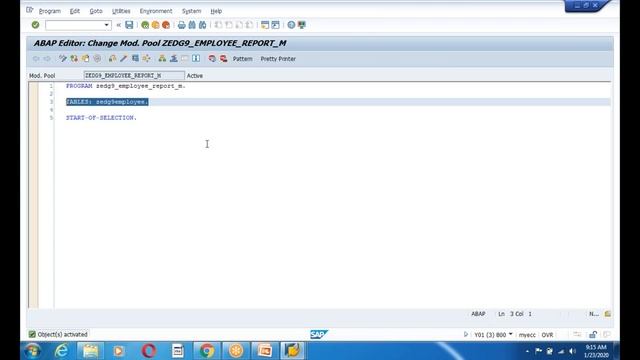Image resolution: width=640 pixels, height=360 pixels.
Task: Click the yellow Exit icon
Action: 156,25
